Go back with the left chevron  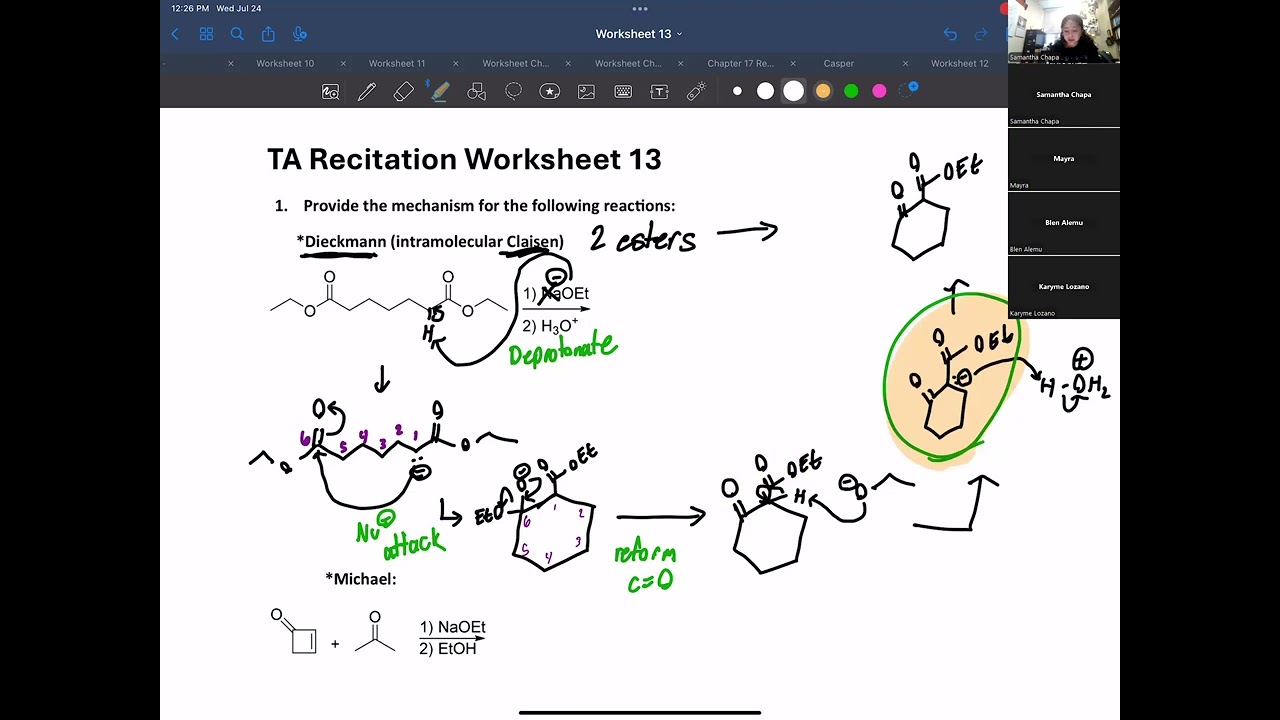[175, 34]
